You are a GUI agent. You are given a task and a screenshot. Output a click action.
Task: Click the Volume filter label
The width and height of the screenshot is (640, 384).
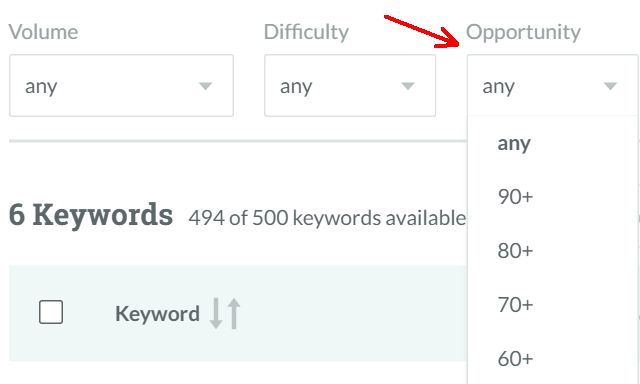coord(43,32)
